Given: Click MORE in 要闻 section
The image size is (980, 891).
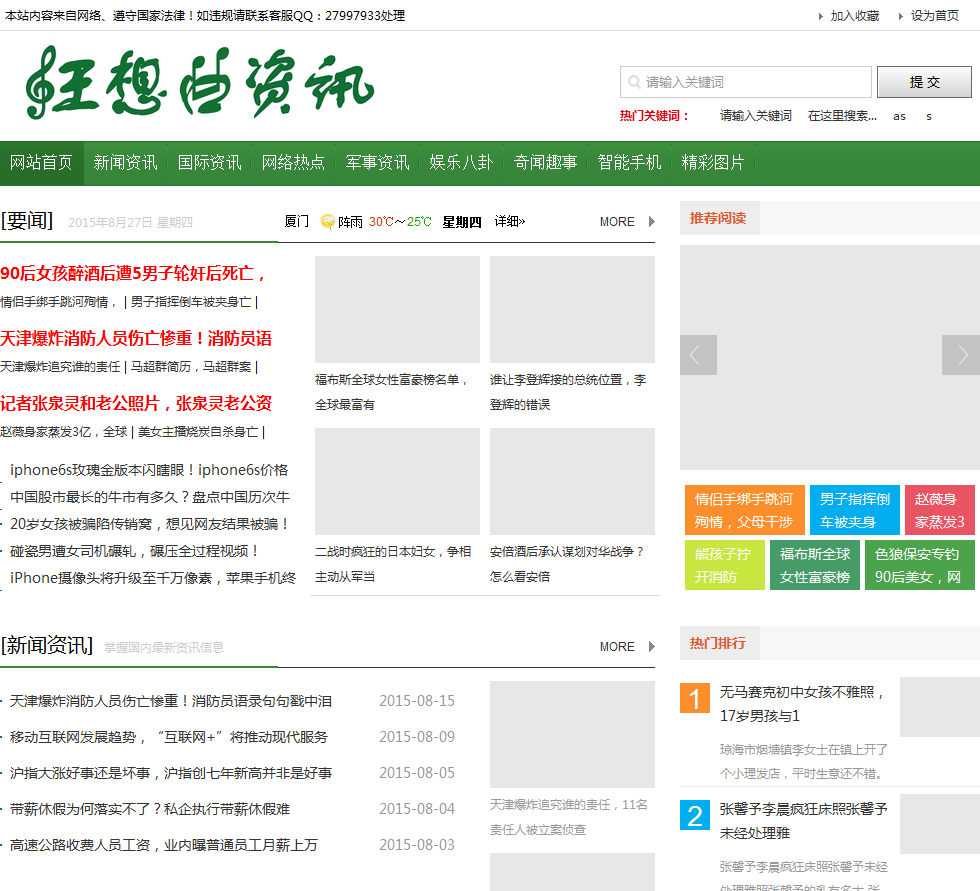Looking at the screenshot, I should pyautogui.click(x=617, y=222).
